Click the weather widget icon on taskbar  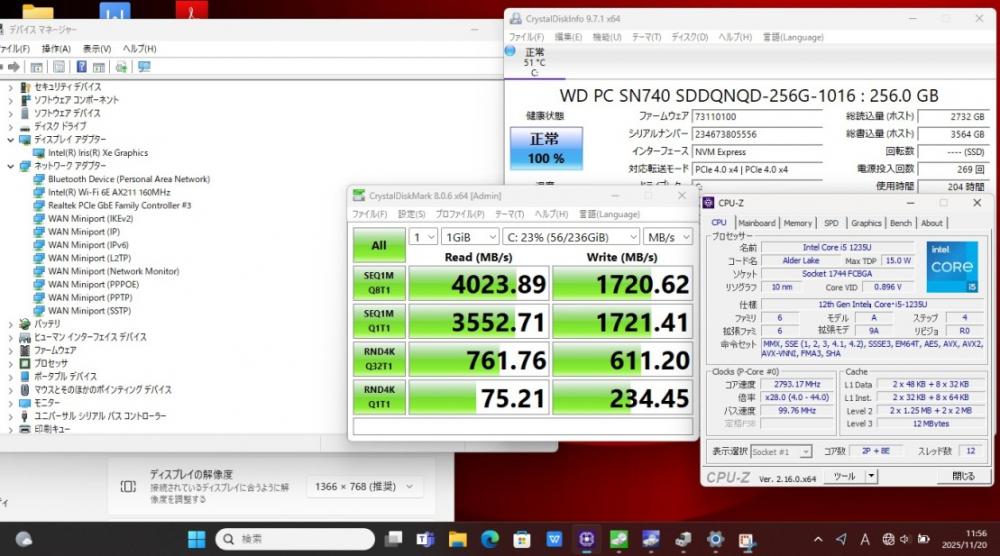(24, 539)
